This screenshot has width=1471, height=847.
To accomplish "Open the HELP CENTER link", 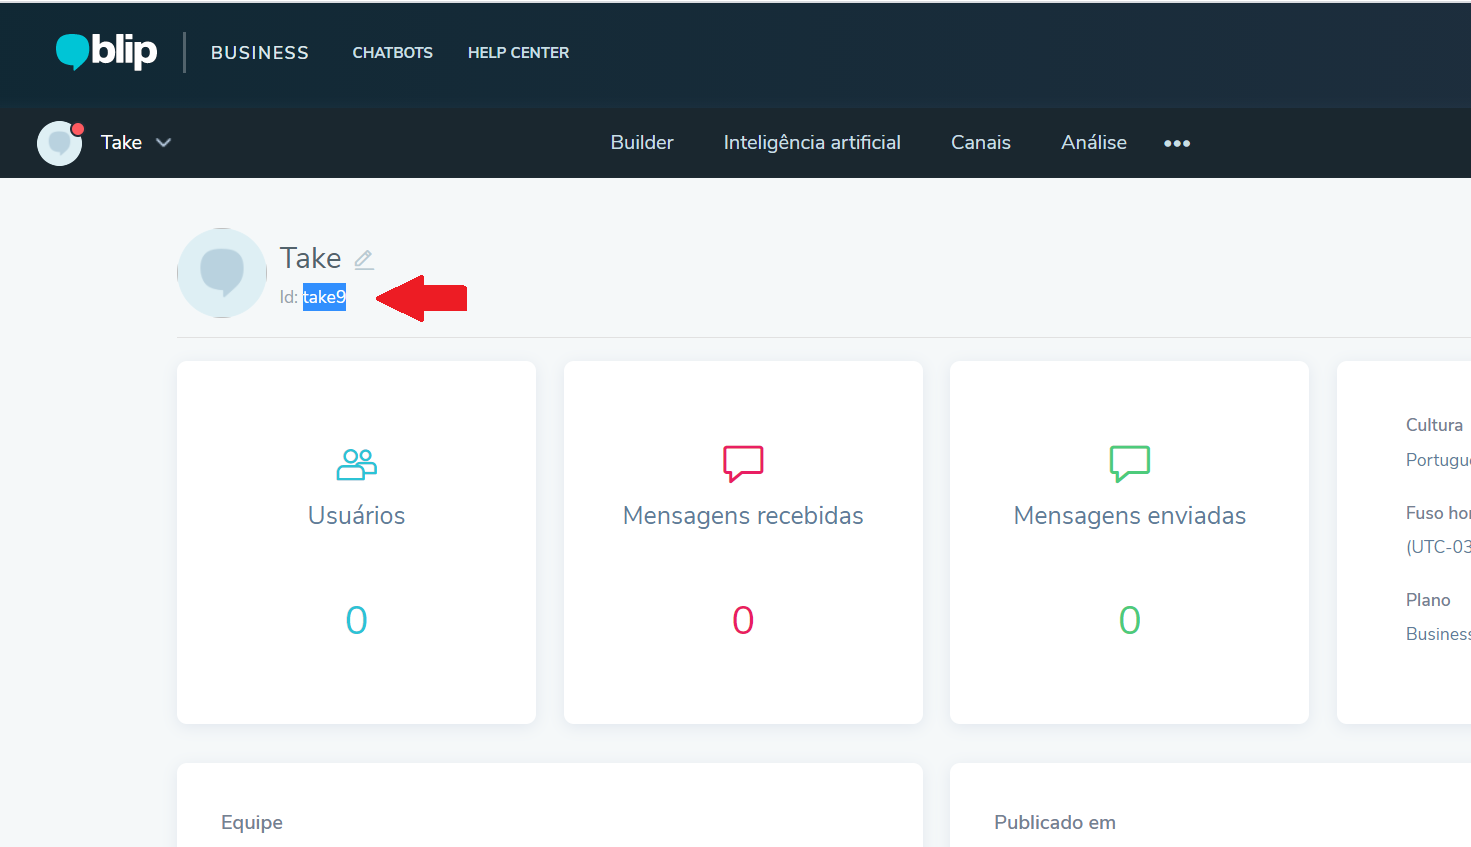I will click(518, 53).
